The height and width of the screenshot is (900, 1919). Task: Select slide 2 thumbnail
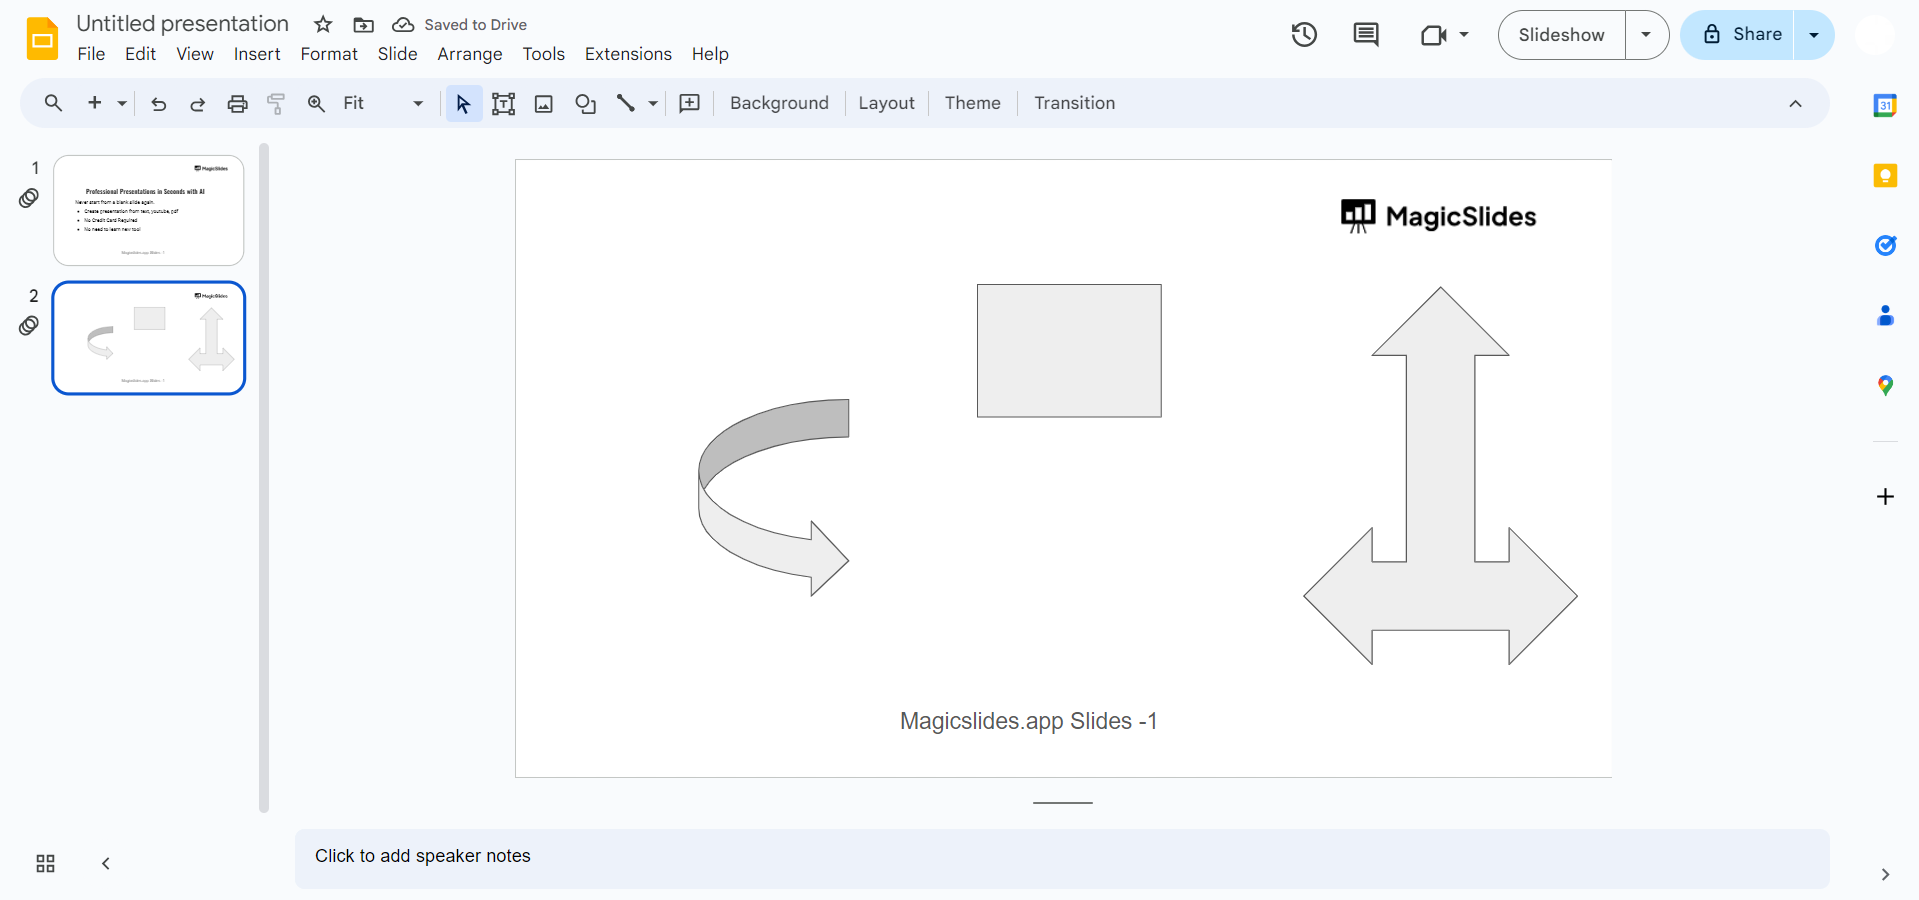coord(149,338)
